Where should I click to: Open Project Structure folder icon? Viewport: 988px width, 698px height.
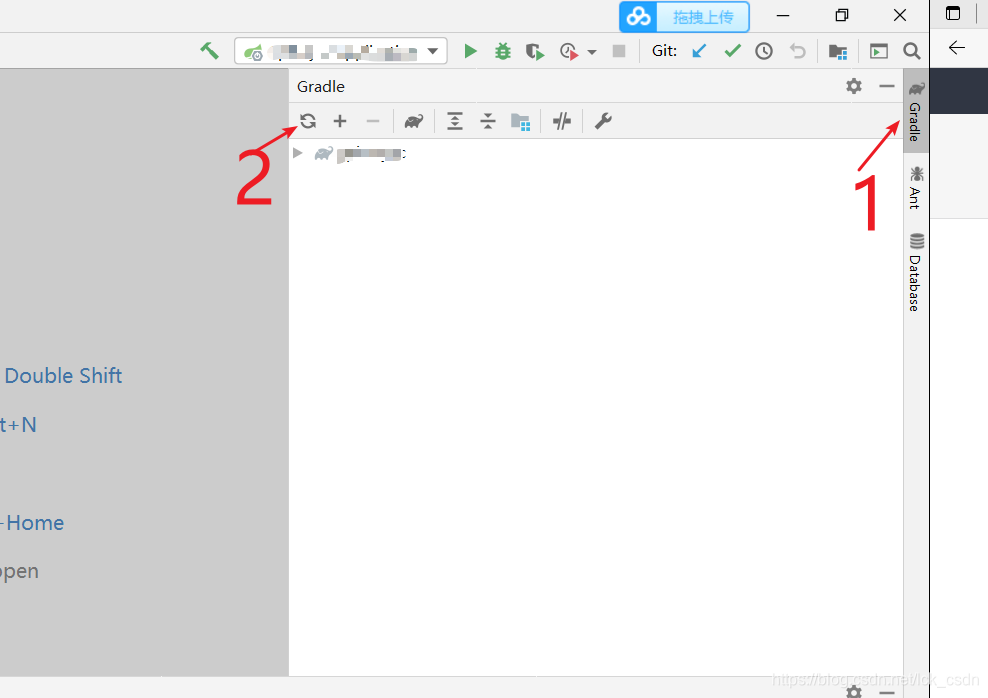[837, 52]
